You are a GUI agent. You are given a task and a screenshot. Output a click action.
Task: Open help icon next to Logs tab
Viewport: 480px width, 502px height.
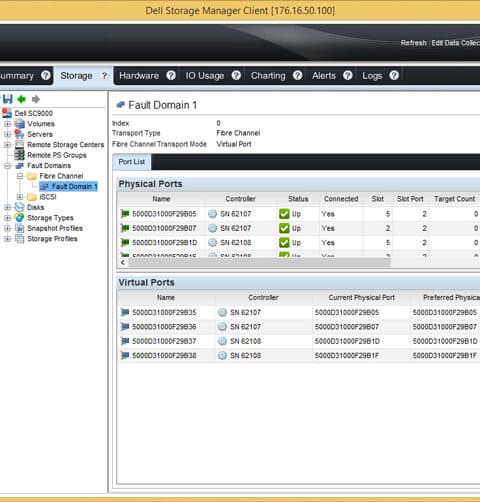click(x=394, y=76)
